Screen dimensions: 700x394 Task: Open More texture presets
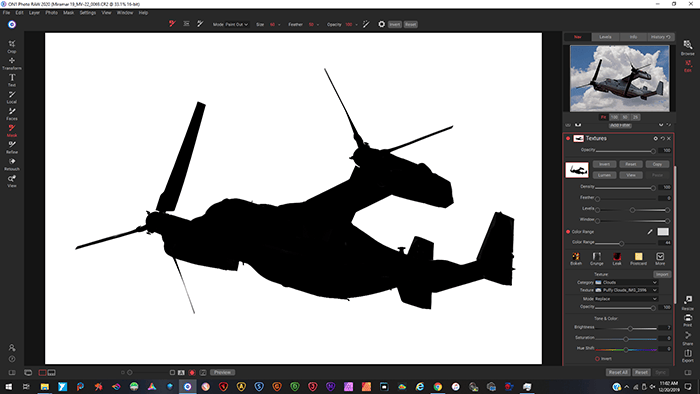660,258
